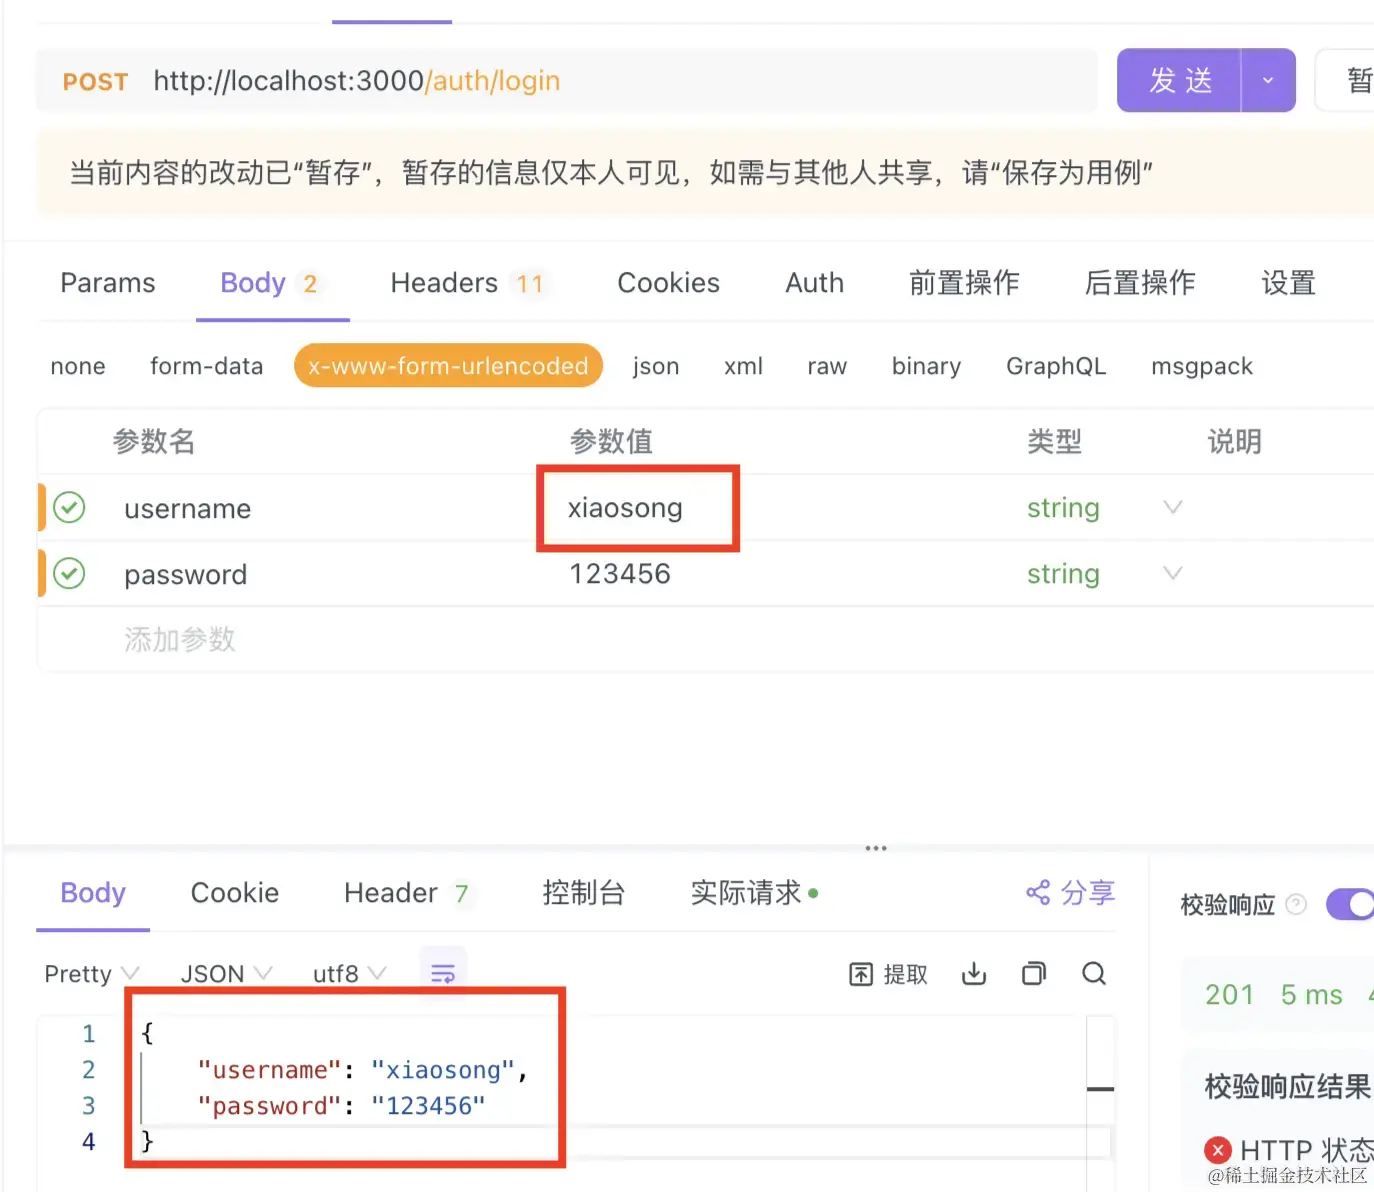Edit the xiaosong parameter value
The image size is (1374, 1192).
[x=626, y=508]
